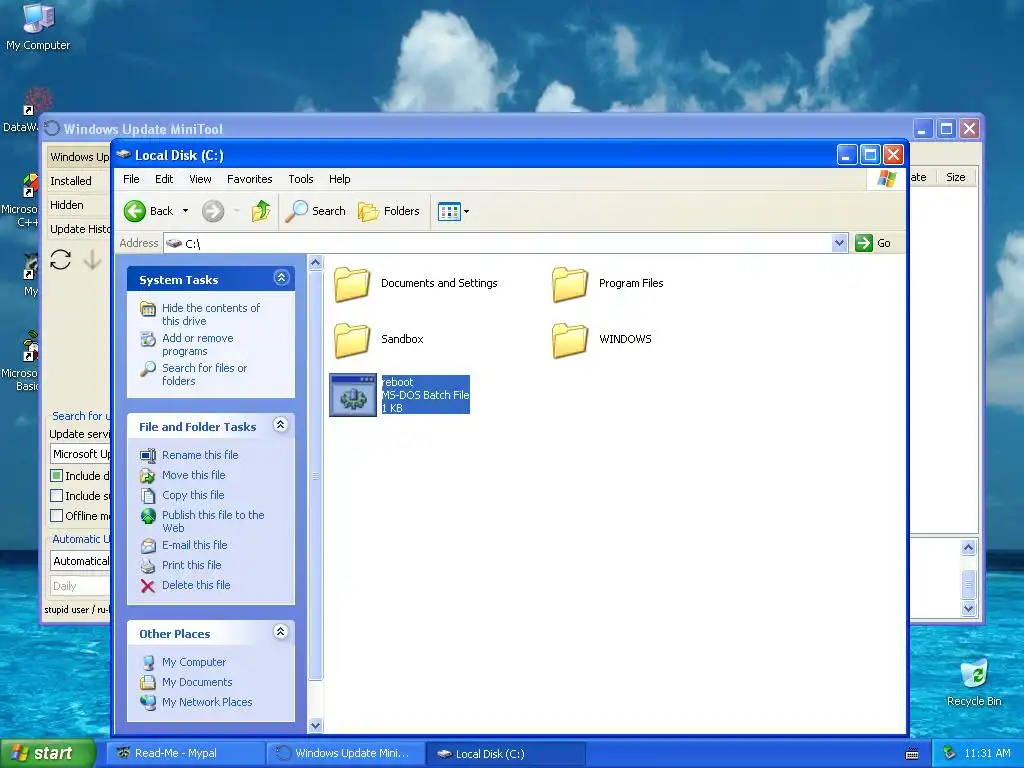
Task: Open My Computer in Other Places
Action: point(193,662)
